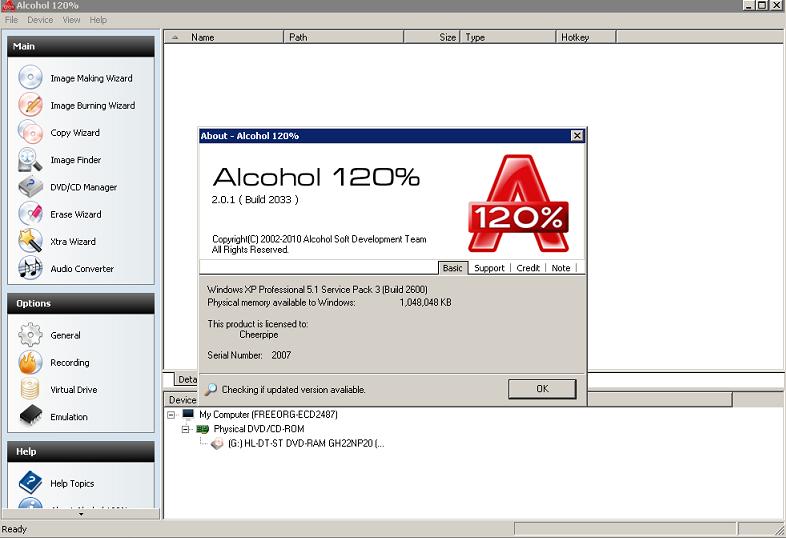The width and height of the screenshot is (786, 538).
Task: Open Xtra Wizard star icon
Action: (x=30, y=241)
